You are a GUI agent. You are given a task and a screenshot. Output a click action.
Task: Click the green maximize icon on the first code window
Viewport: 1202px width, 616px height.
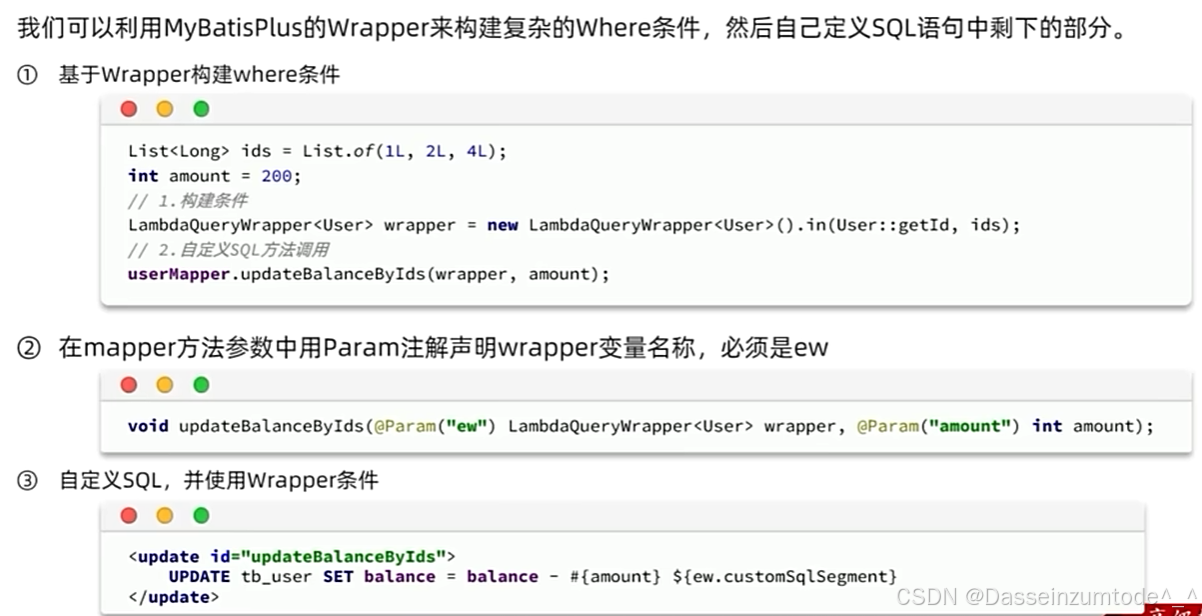(200, 108)
